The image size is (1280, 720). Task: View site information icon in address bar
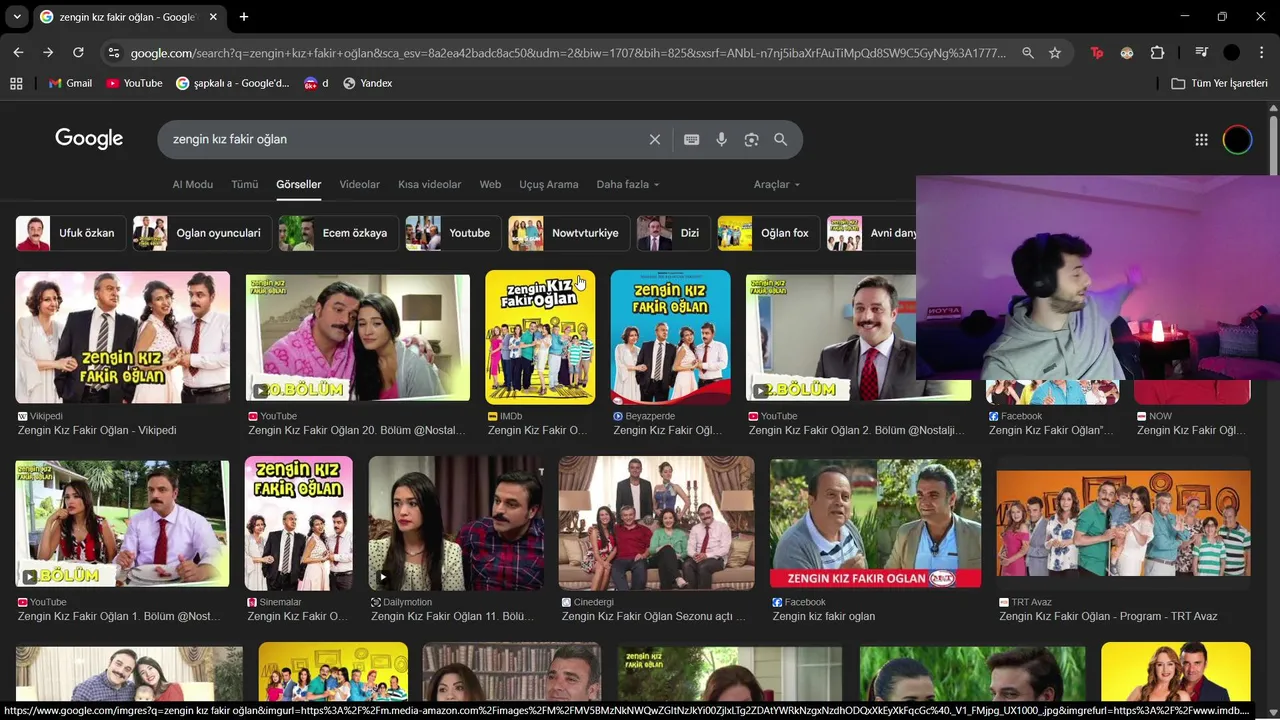pyautogui.click(x=113, y=53)
